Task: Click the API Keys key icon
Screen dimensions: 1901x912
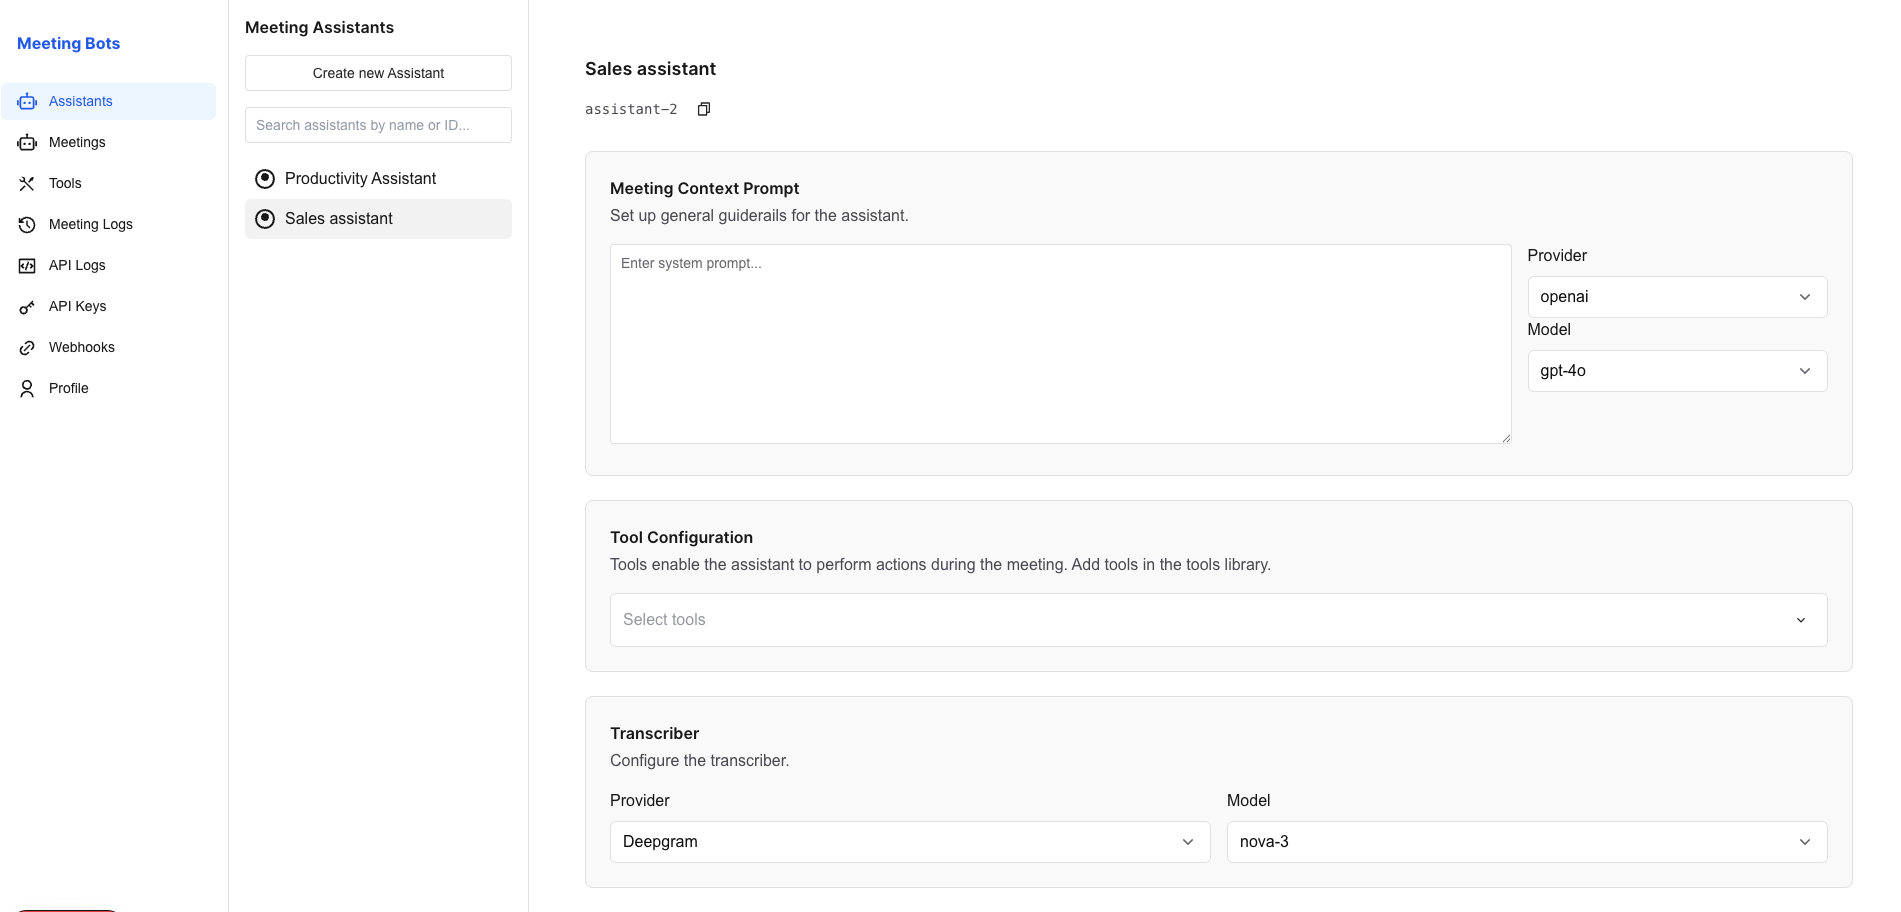Action: 27,307
